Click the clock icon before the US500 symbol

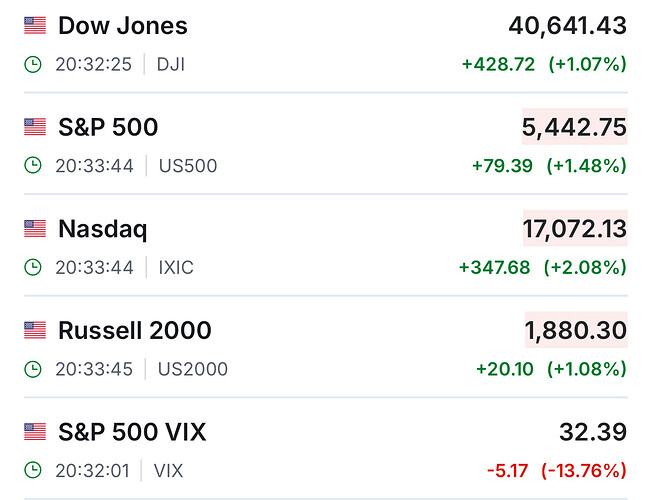pyautogui.click(x=33, y=166)
